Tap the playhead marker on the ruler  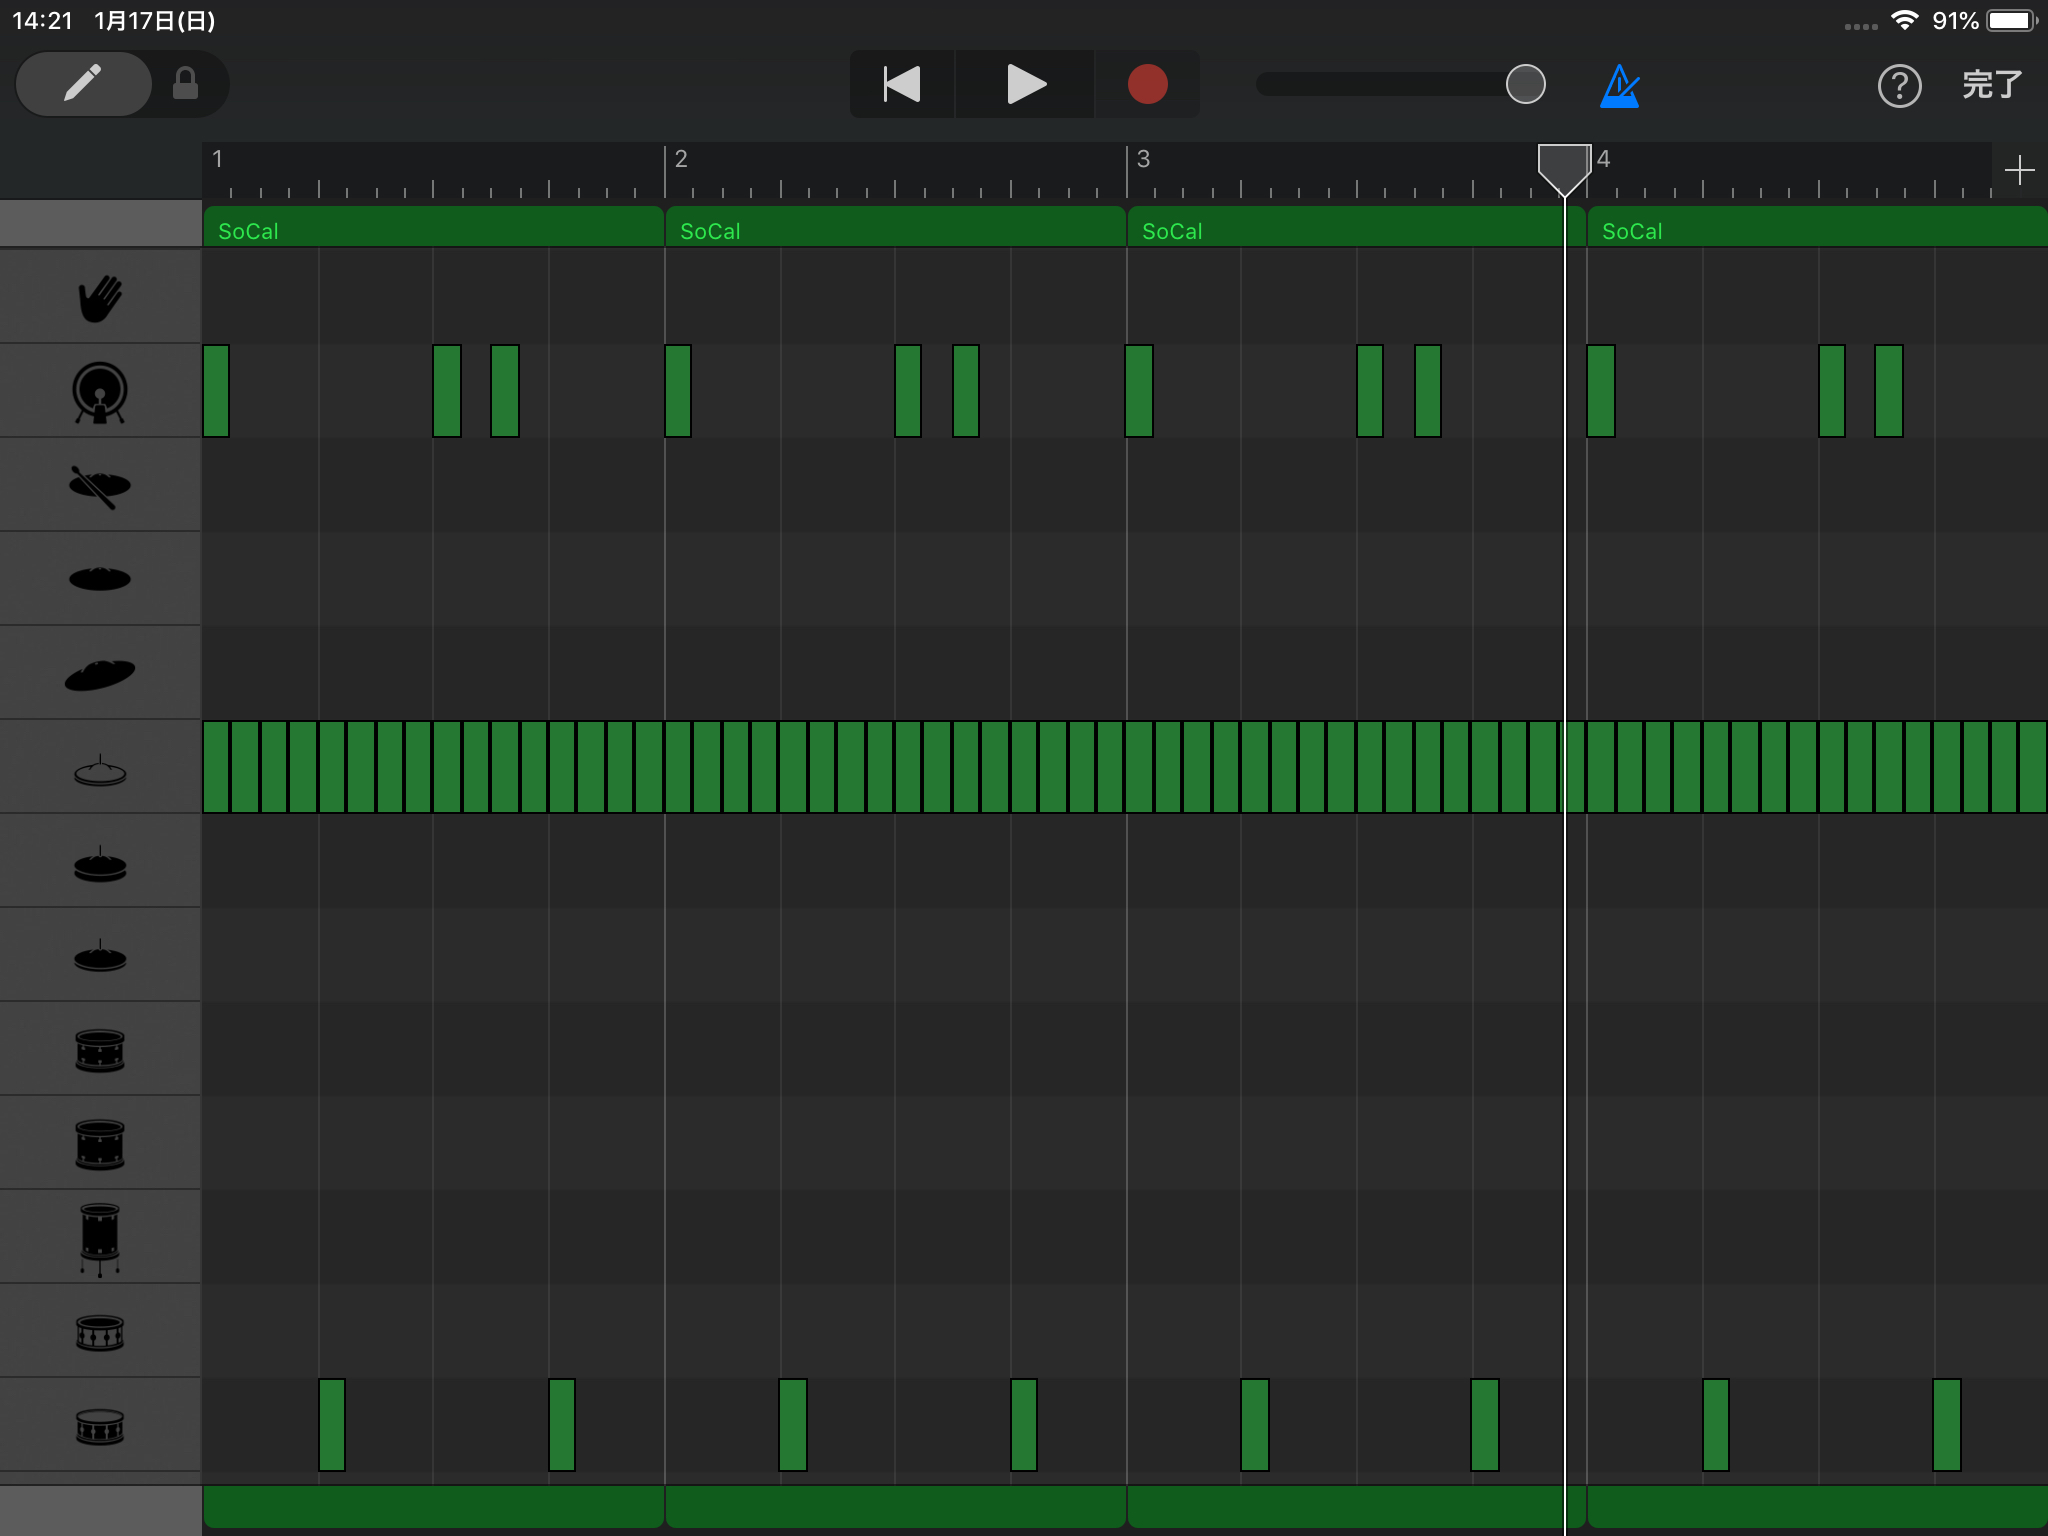pyautogui.click(x=1564, y=168)
